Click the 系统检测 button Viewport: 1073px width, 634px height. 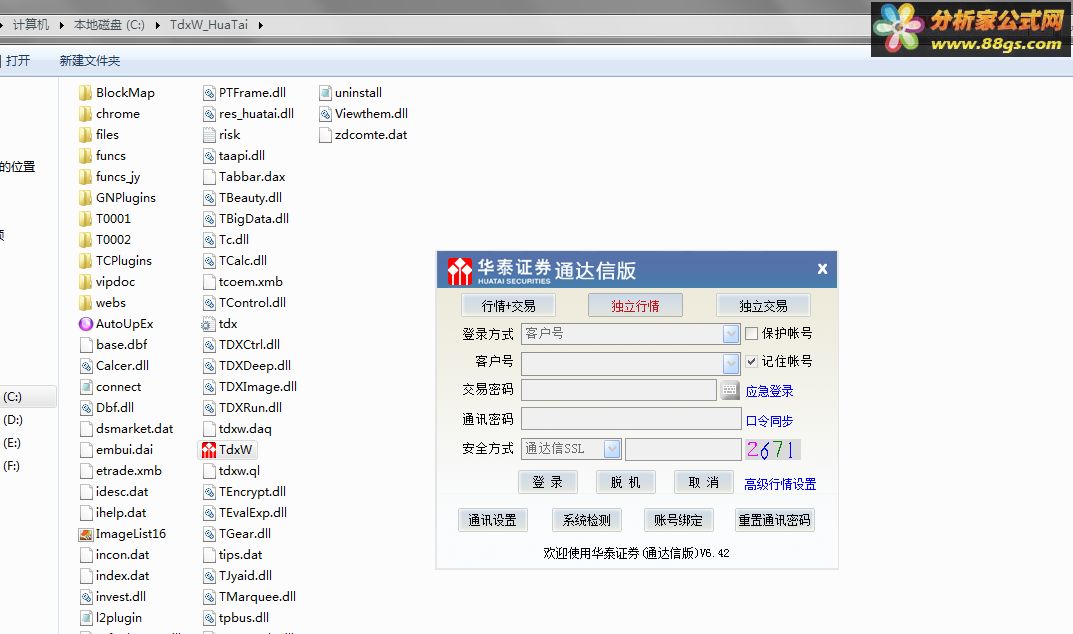click(x=586, y=520)
